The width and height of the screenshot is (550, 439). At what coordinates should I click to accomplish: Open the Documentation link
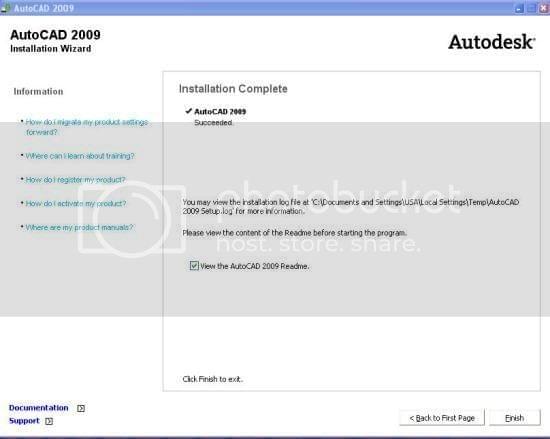coord(39,408)
